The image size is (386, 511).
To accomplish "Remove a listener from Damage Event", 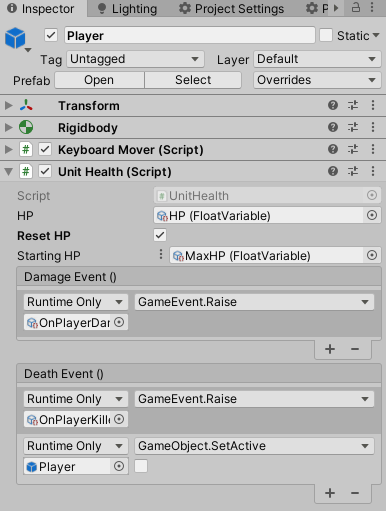I will tap(355, 349).
